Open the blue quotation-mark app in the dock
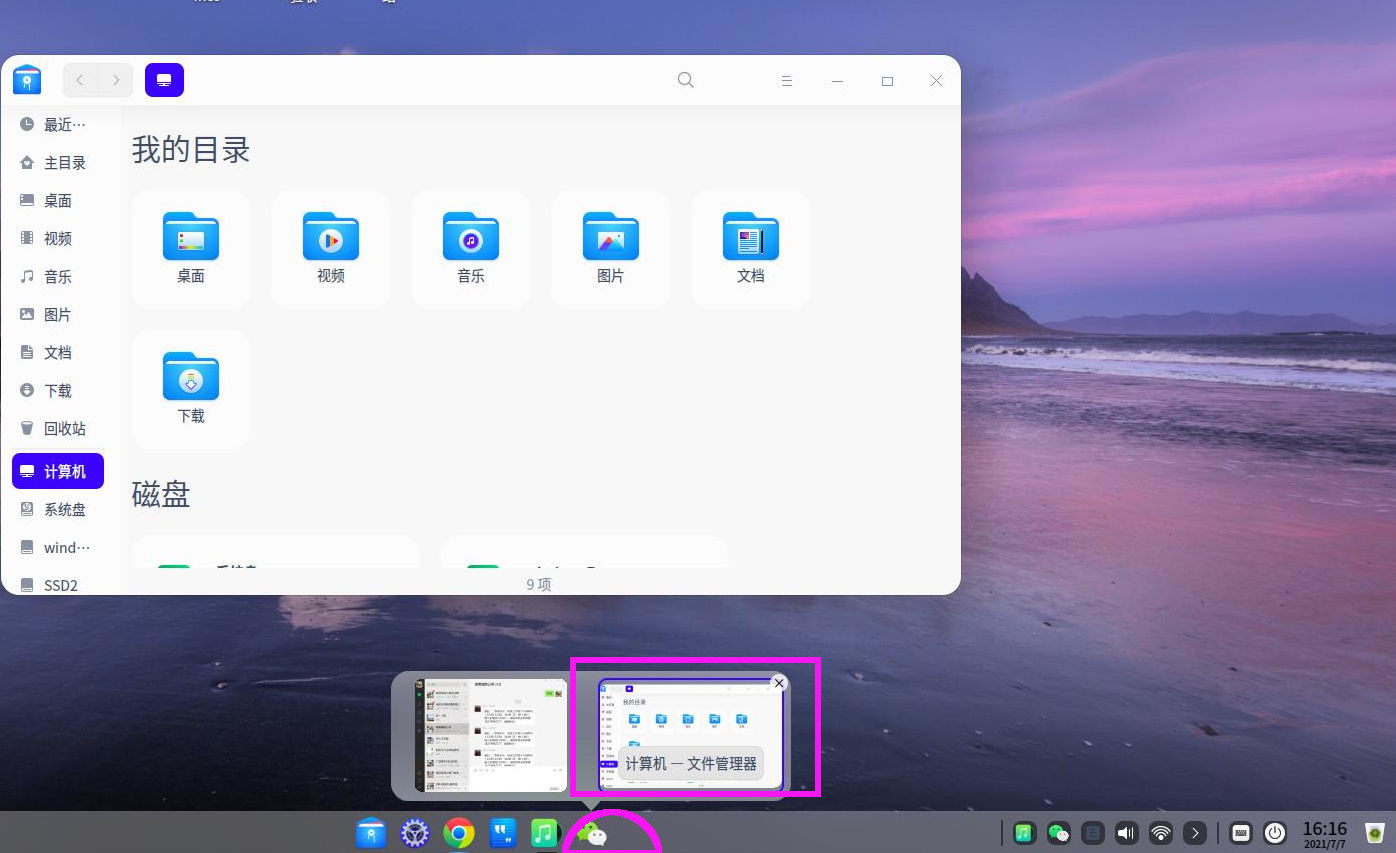 503,832
